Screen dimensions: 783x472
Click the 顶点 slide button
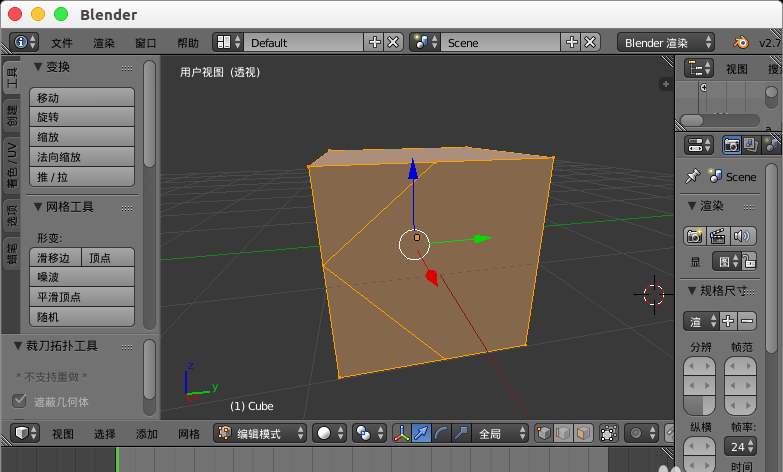point(108,257)
